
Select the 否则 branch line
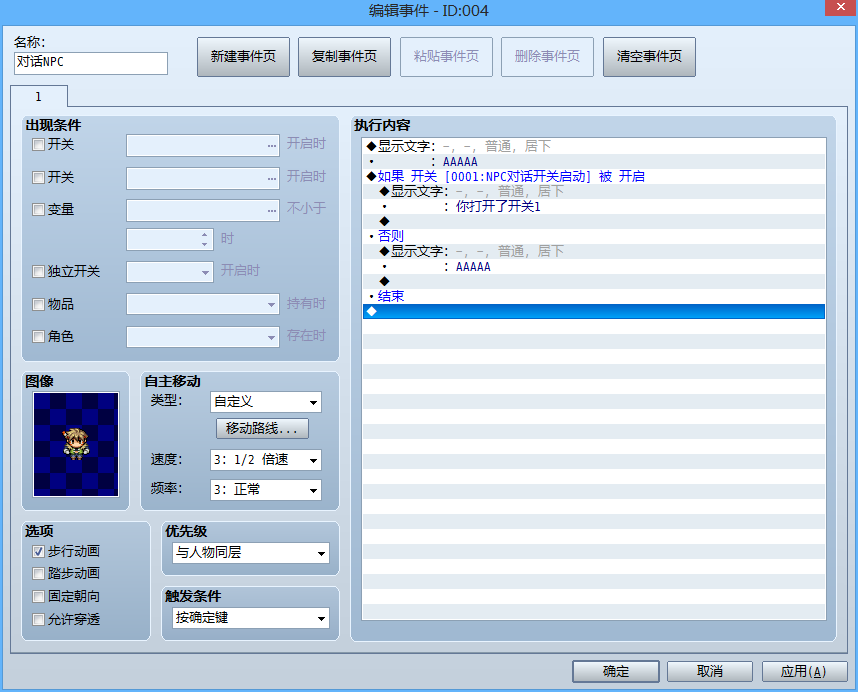[x=594, y=236]
